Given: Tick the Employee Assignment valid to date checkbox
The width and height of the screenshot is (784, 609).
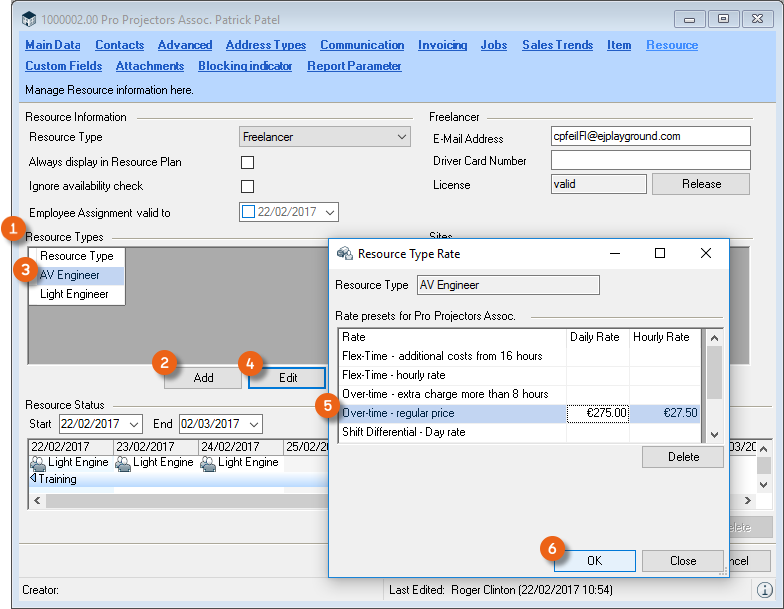Looking at the screenshot, I should click(x=249, y=212).
